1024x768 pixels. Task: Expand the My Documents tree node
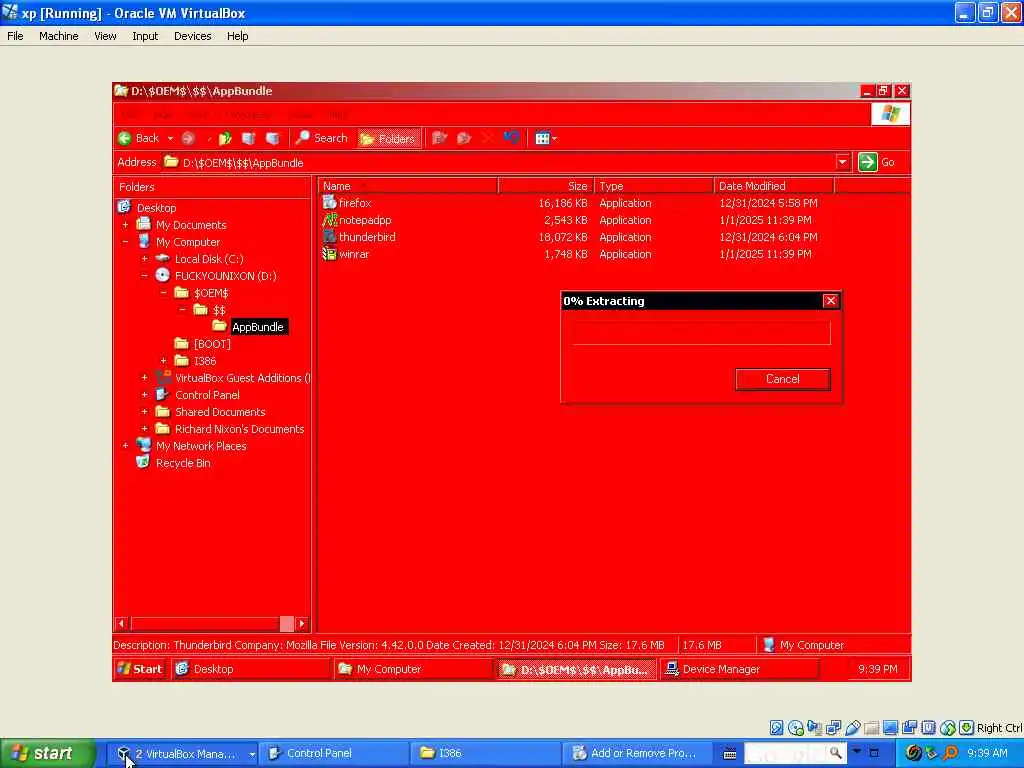[125, 225]
